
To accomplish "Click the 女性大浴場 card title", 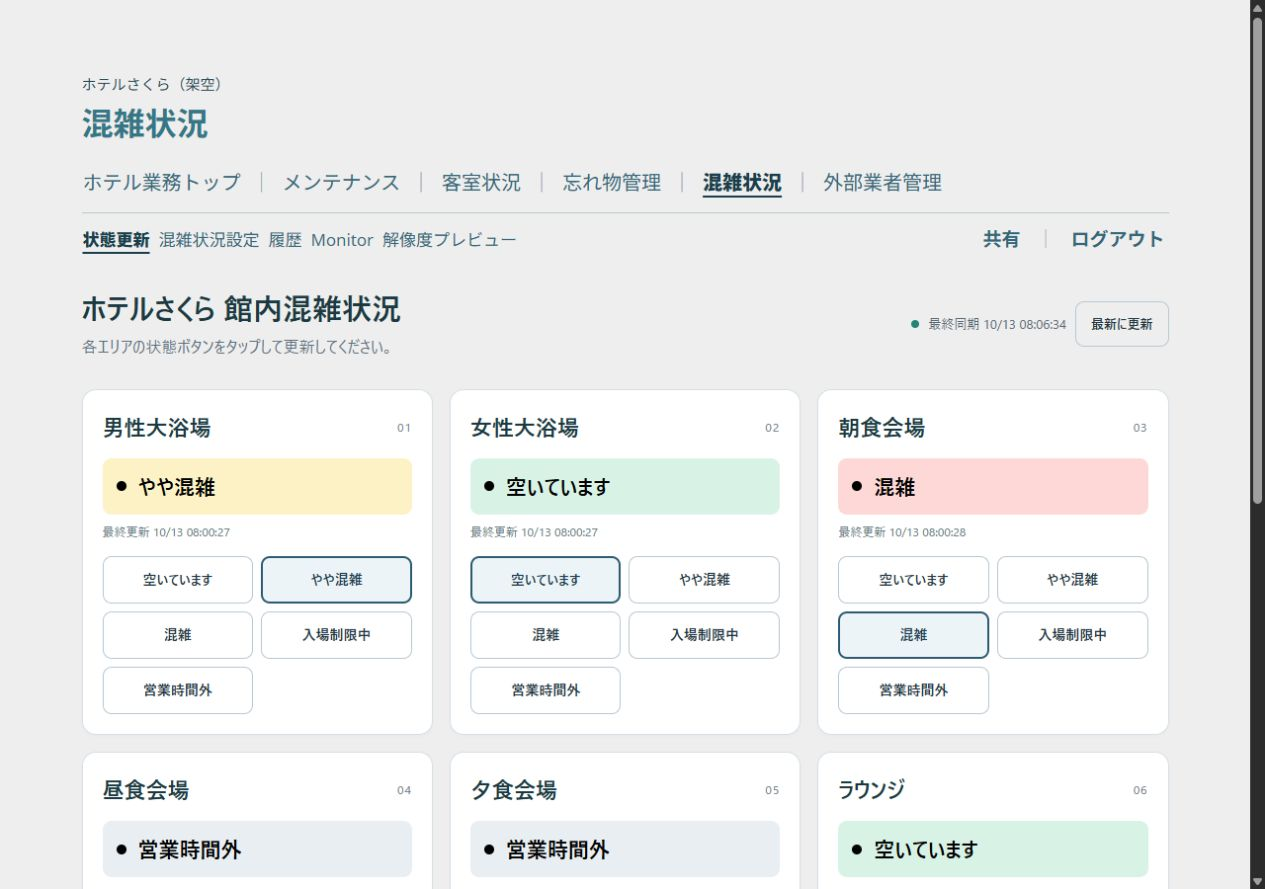I will pos(524,428).
